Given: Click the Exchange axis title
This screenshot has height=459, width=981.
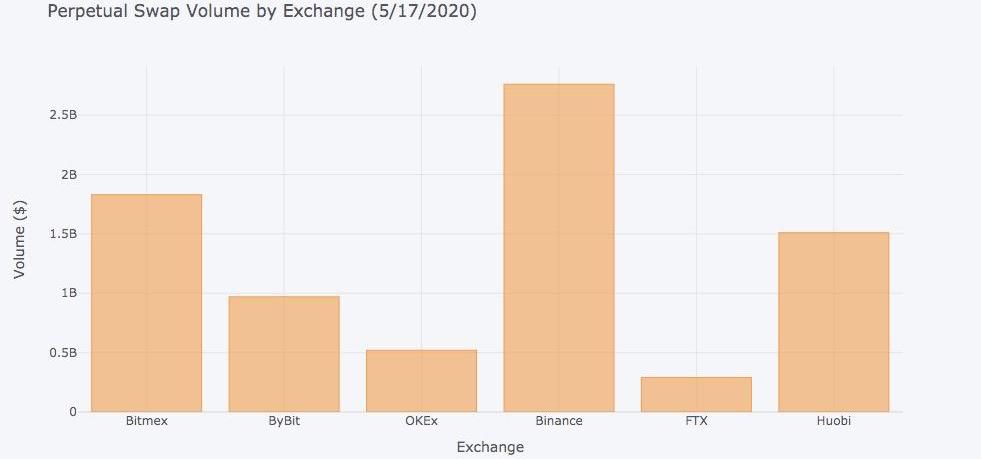Looking at the screenshot, I should (x=490, y=447).
